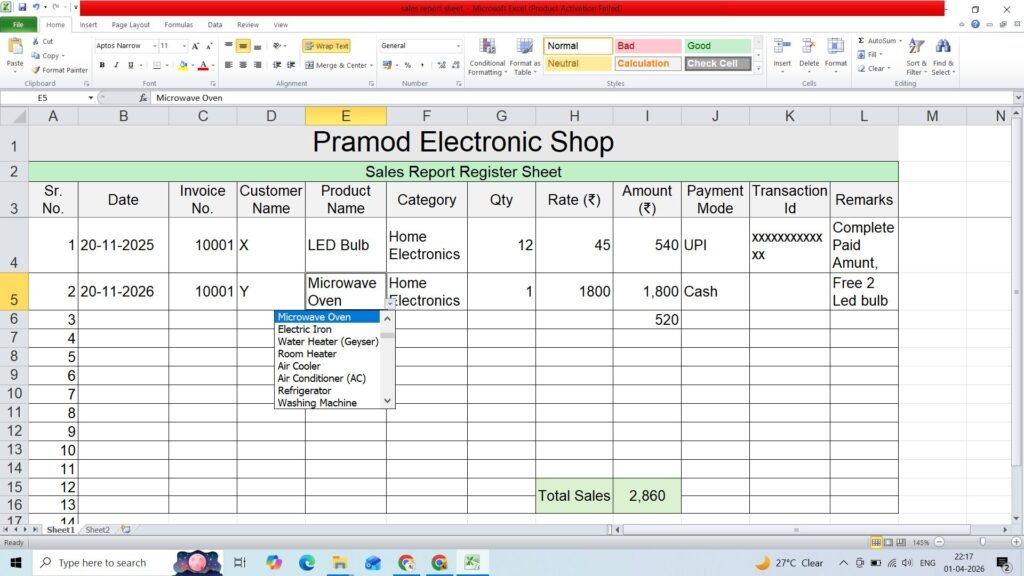
Task: Apply the Bad cell style
Action: click(x=647, y=46)
